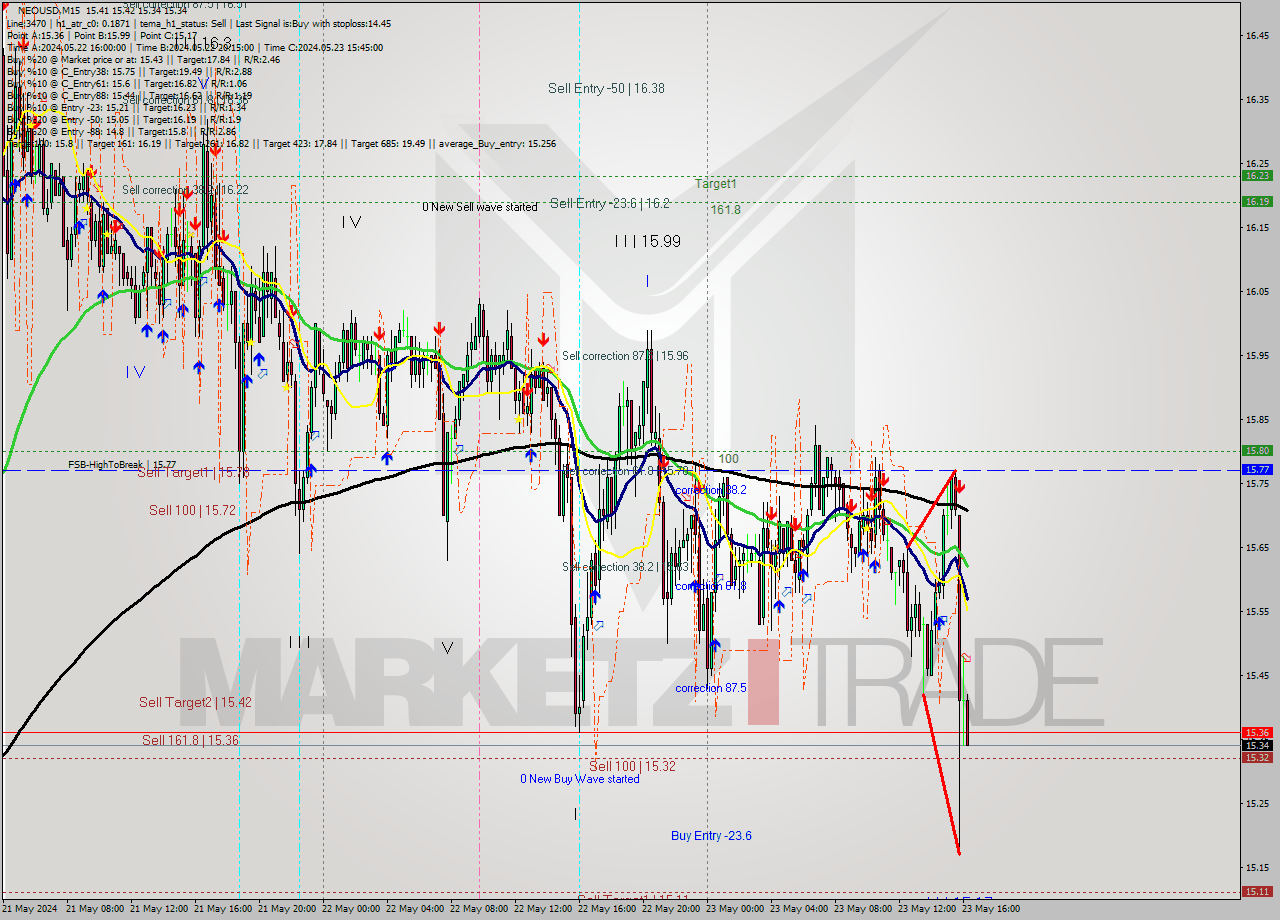Click the blue 'correction 87.5' label

711,688
